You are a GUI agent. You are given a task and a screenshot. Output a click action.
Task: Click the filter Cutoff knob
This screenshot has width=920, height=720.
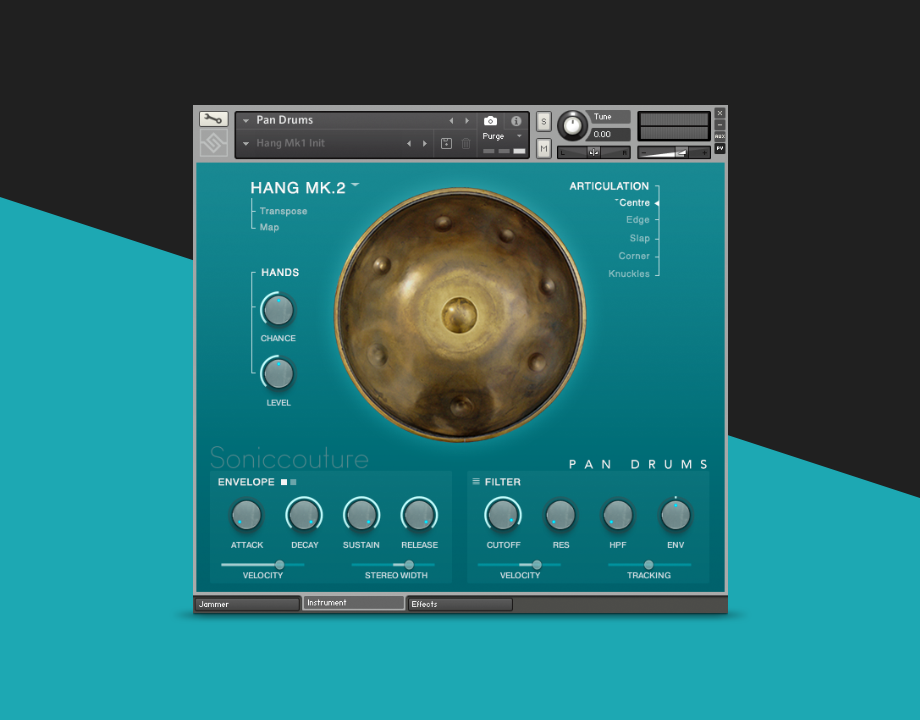503,515
